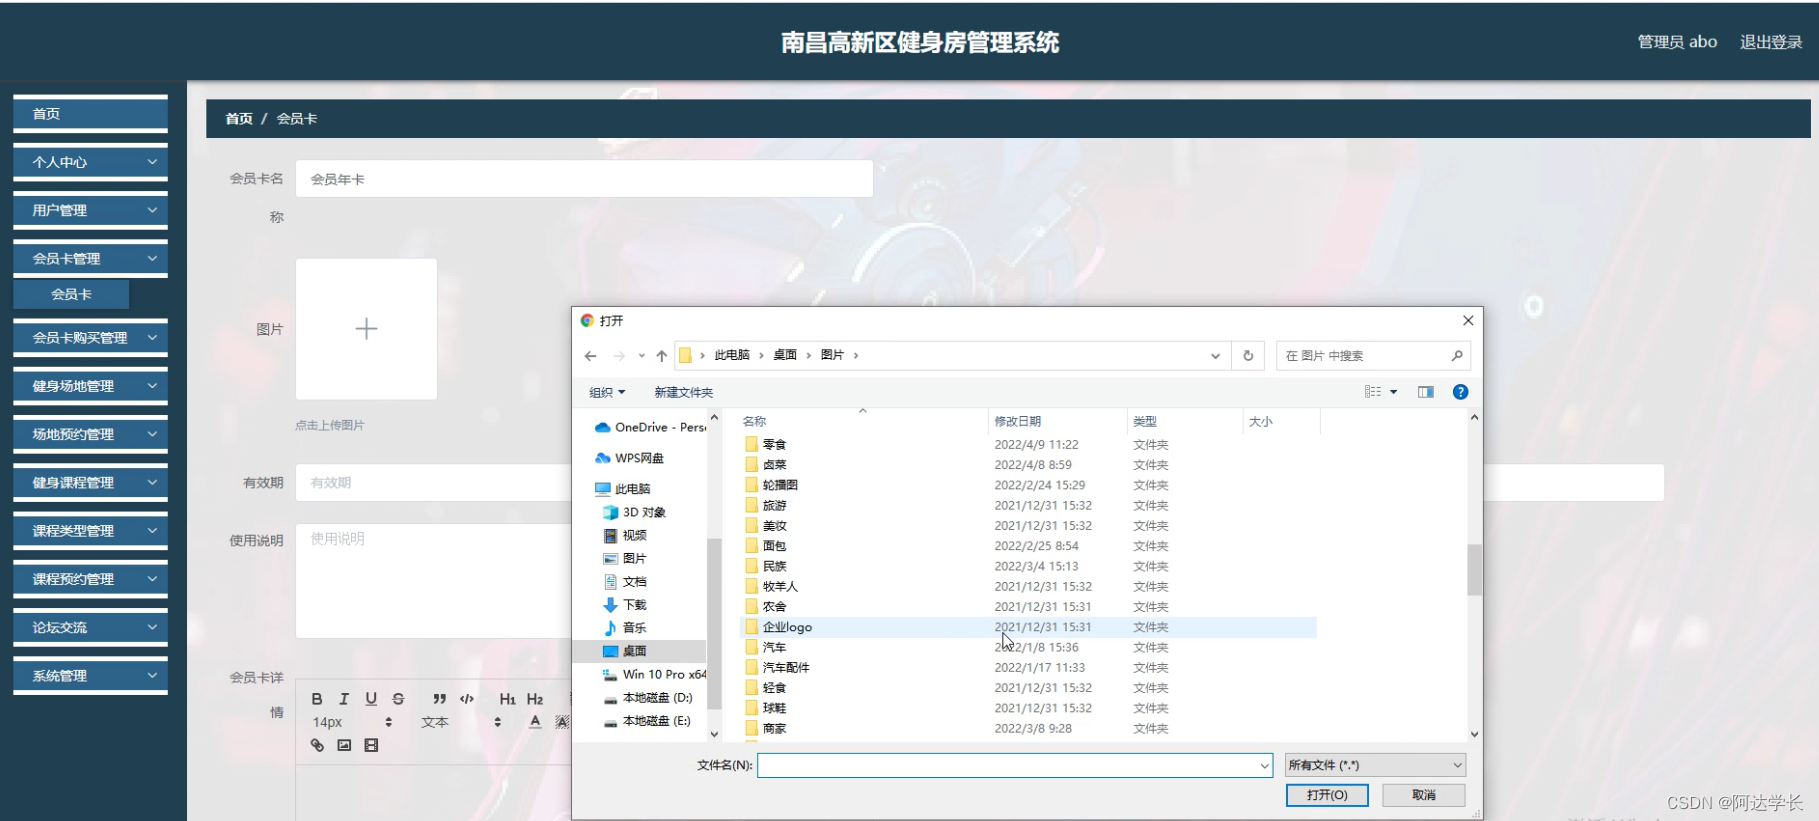The width and height of the screenshot is (1819, 821).
Task: Select WPS网盘 in the navigation pane
Action: [629, 458]
